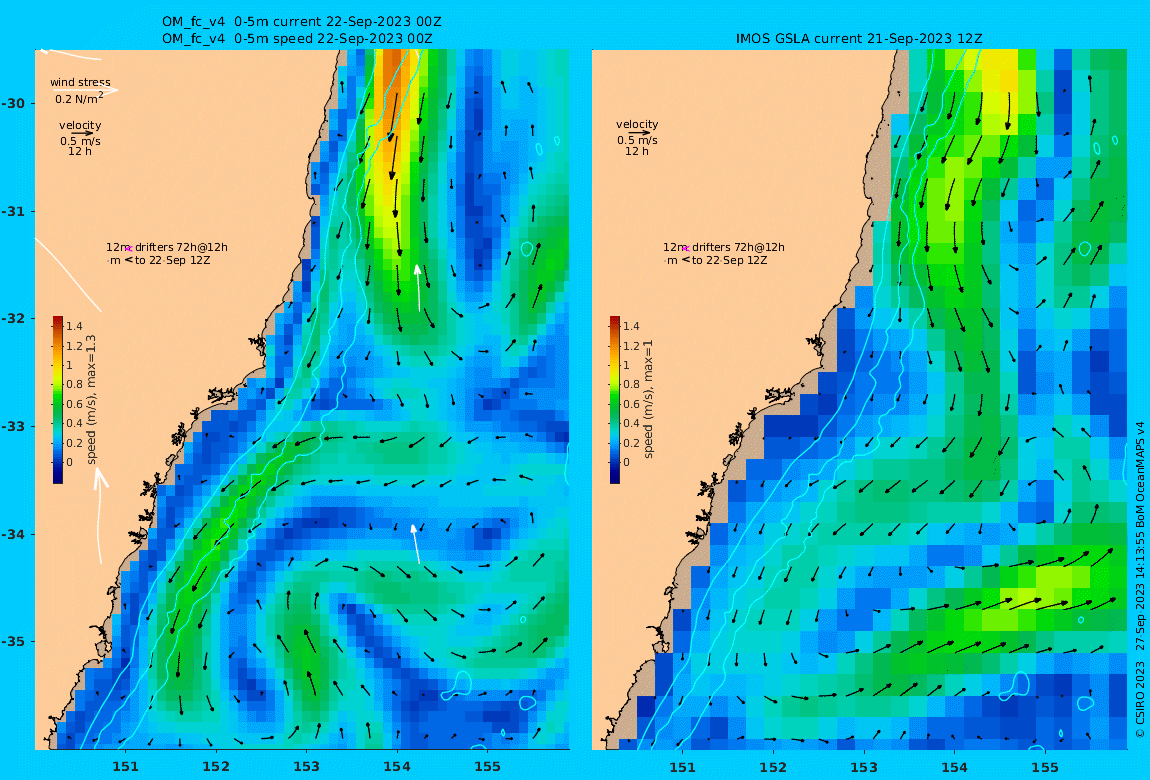Click the magenta drifter marker on left map
Screen dimensions: 1150x780
pyautogui.click(x=128, y=249)
